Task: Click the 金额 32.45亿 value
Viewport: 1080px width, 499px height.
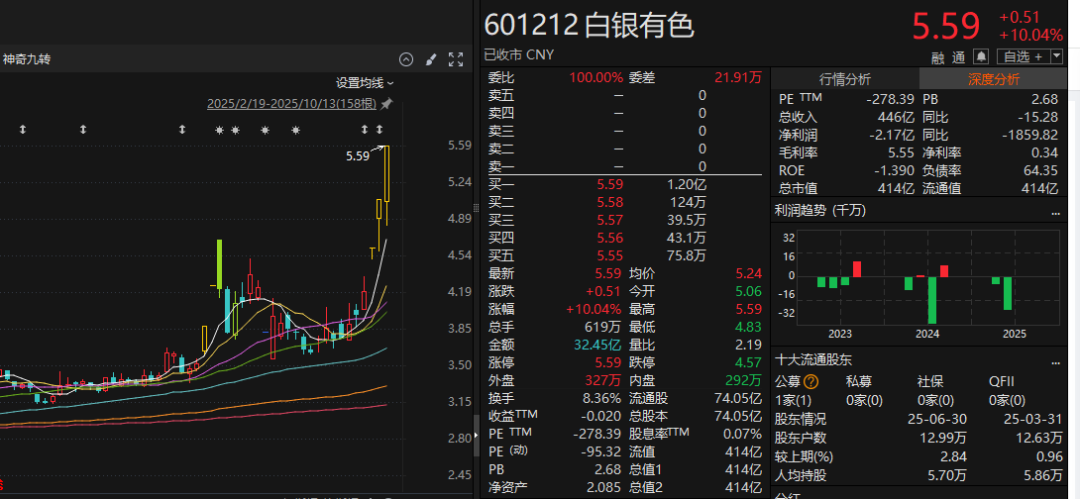Action: [x=598, y=345]
